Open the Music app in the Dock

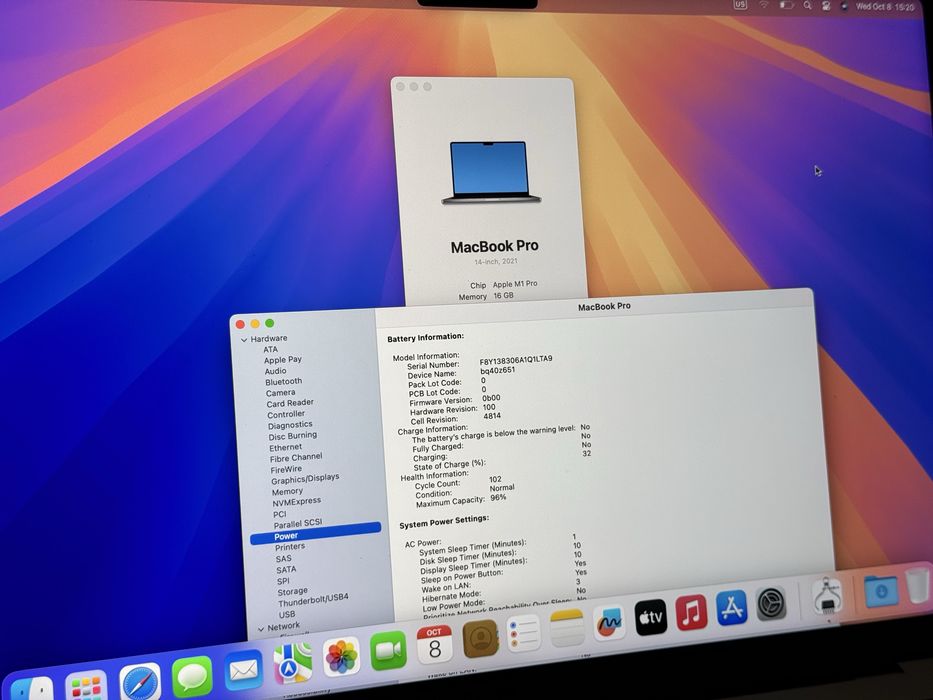pyautogui.click(x=691, y=612)
